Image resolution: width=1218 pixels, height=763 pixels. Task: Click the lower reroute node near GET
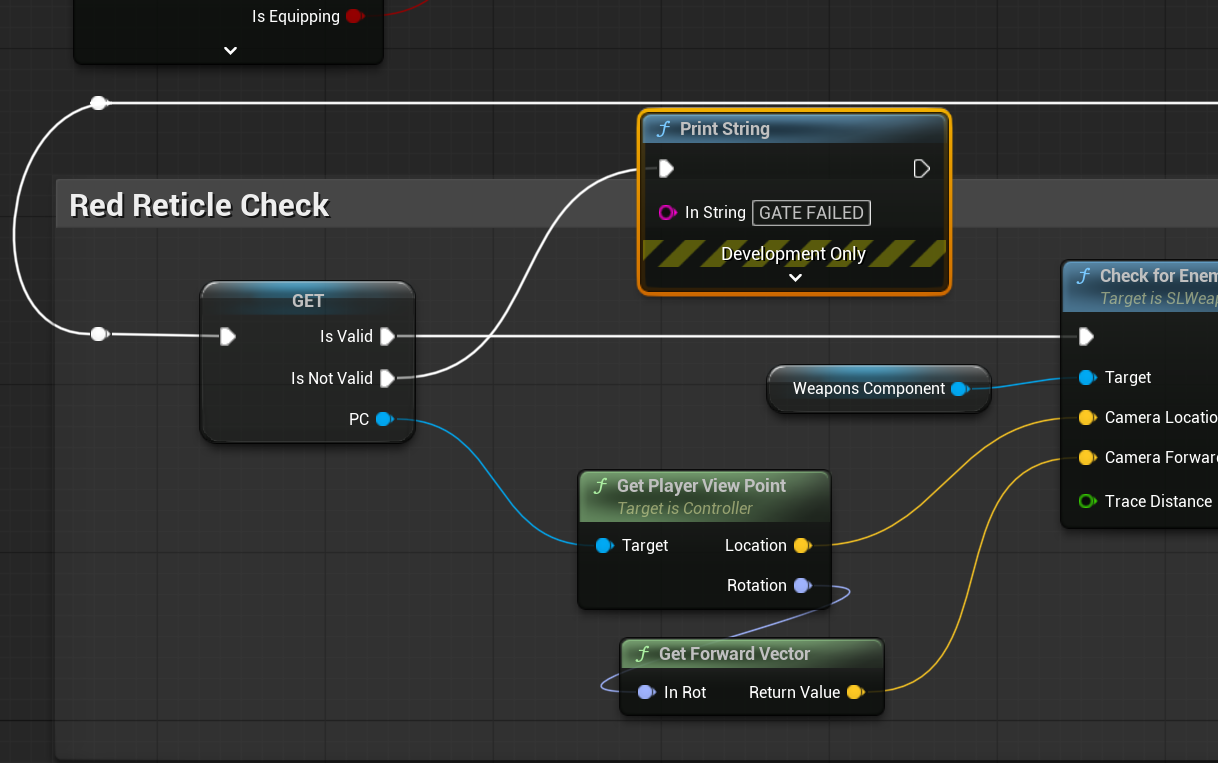pos(98,334)
